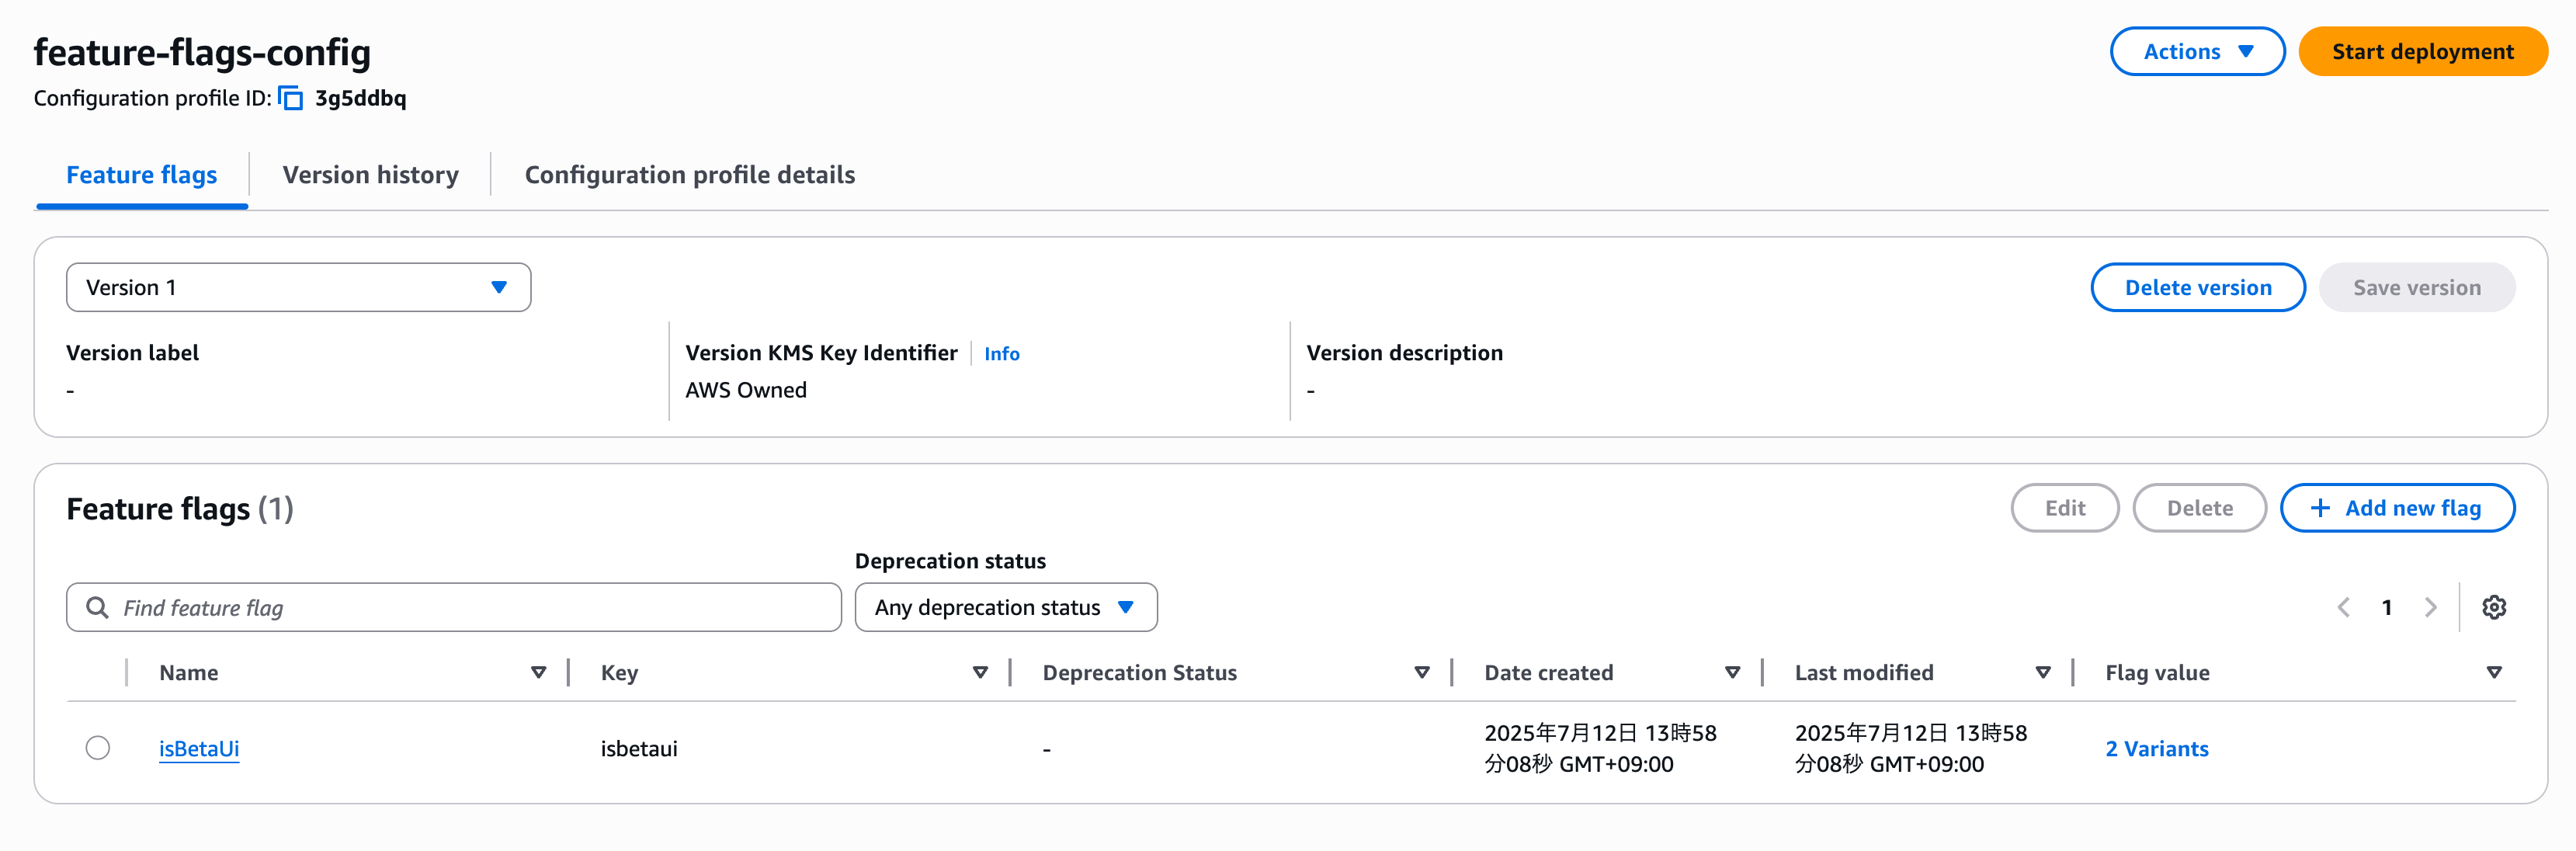
Task: Open the Version 1 dropdown
Action: [298, 288]
